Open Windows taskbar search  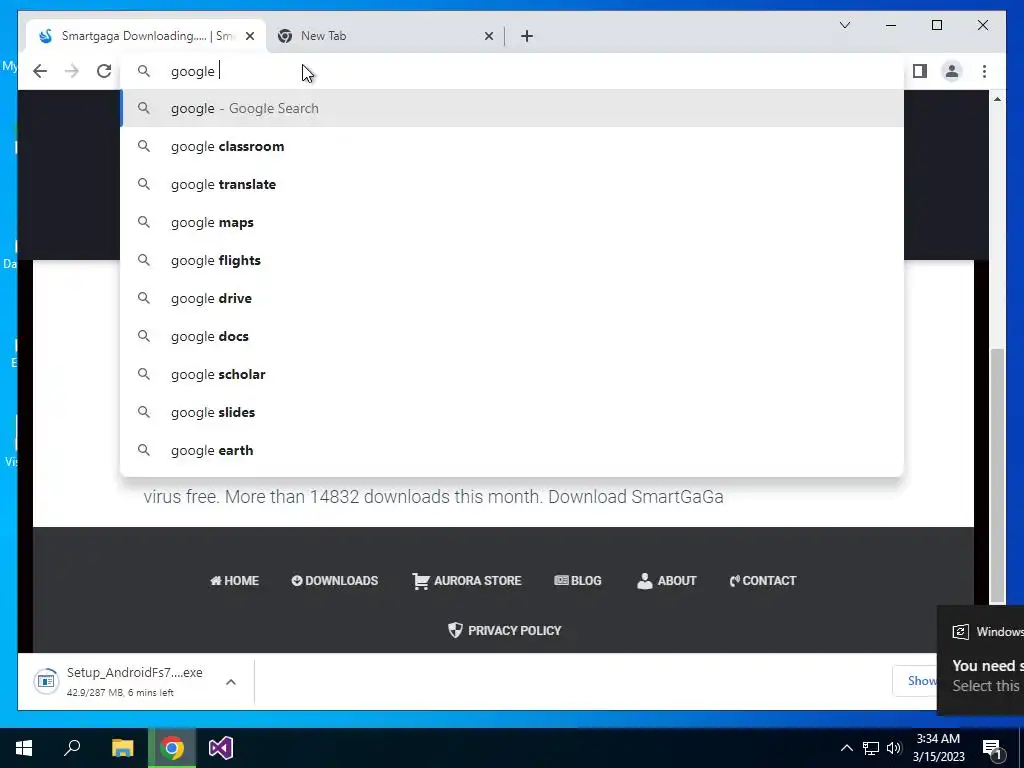click(x=72, y=748)
